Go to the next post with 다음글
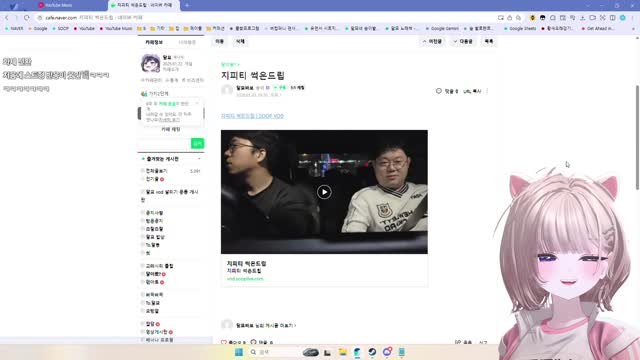Screen dimensions: 640x360 (x=463, y=41)
